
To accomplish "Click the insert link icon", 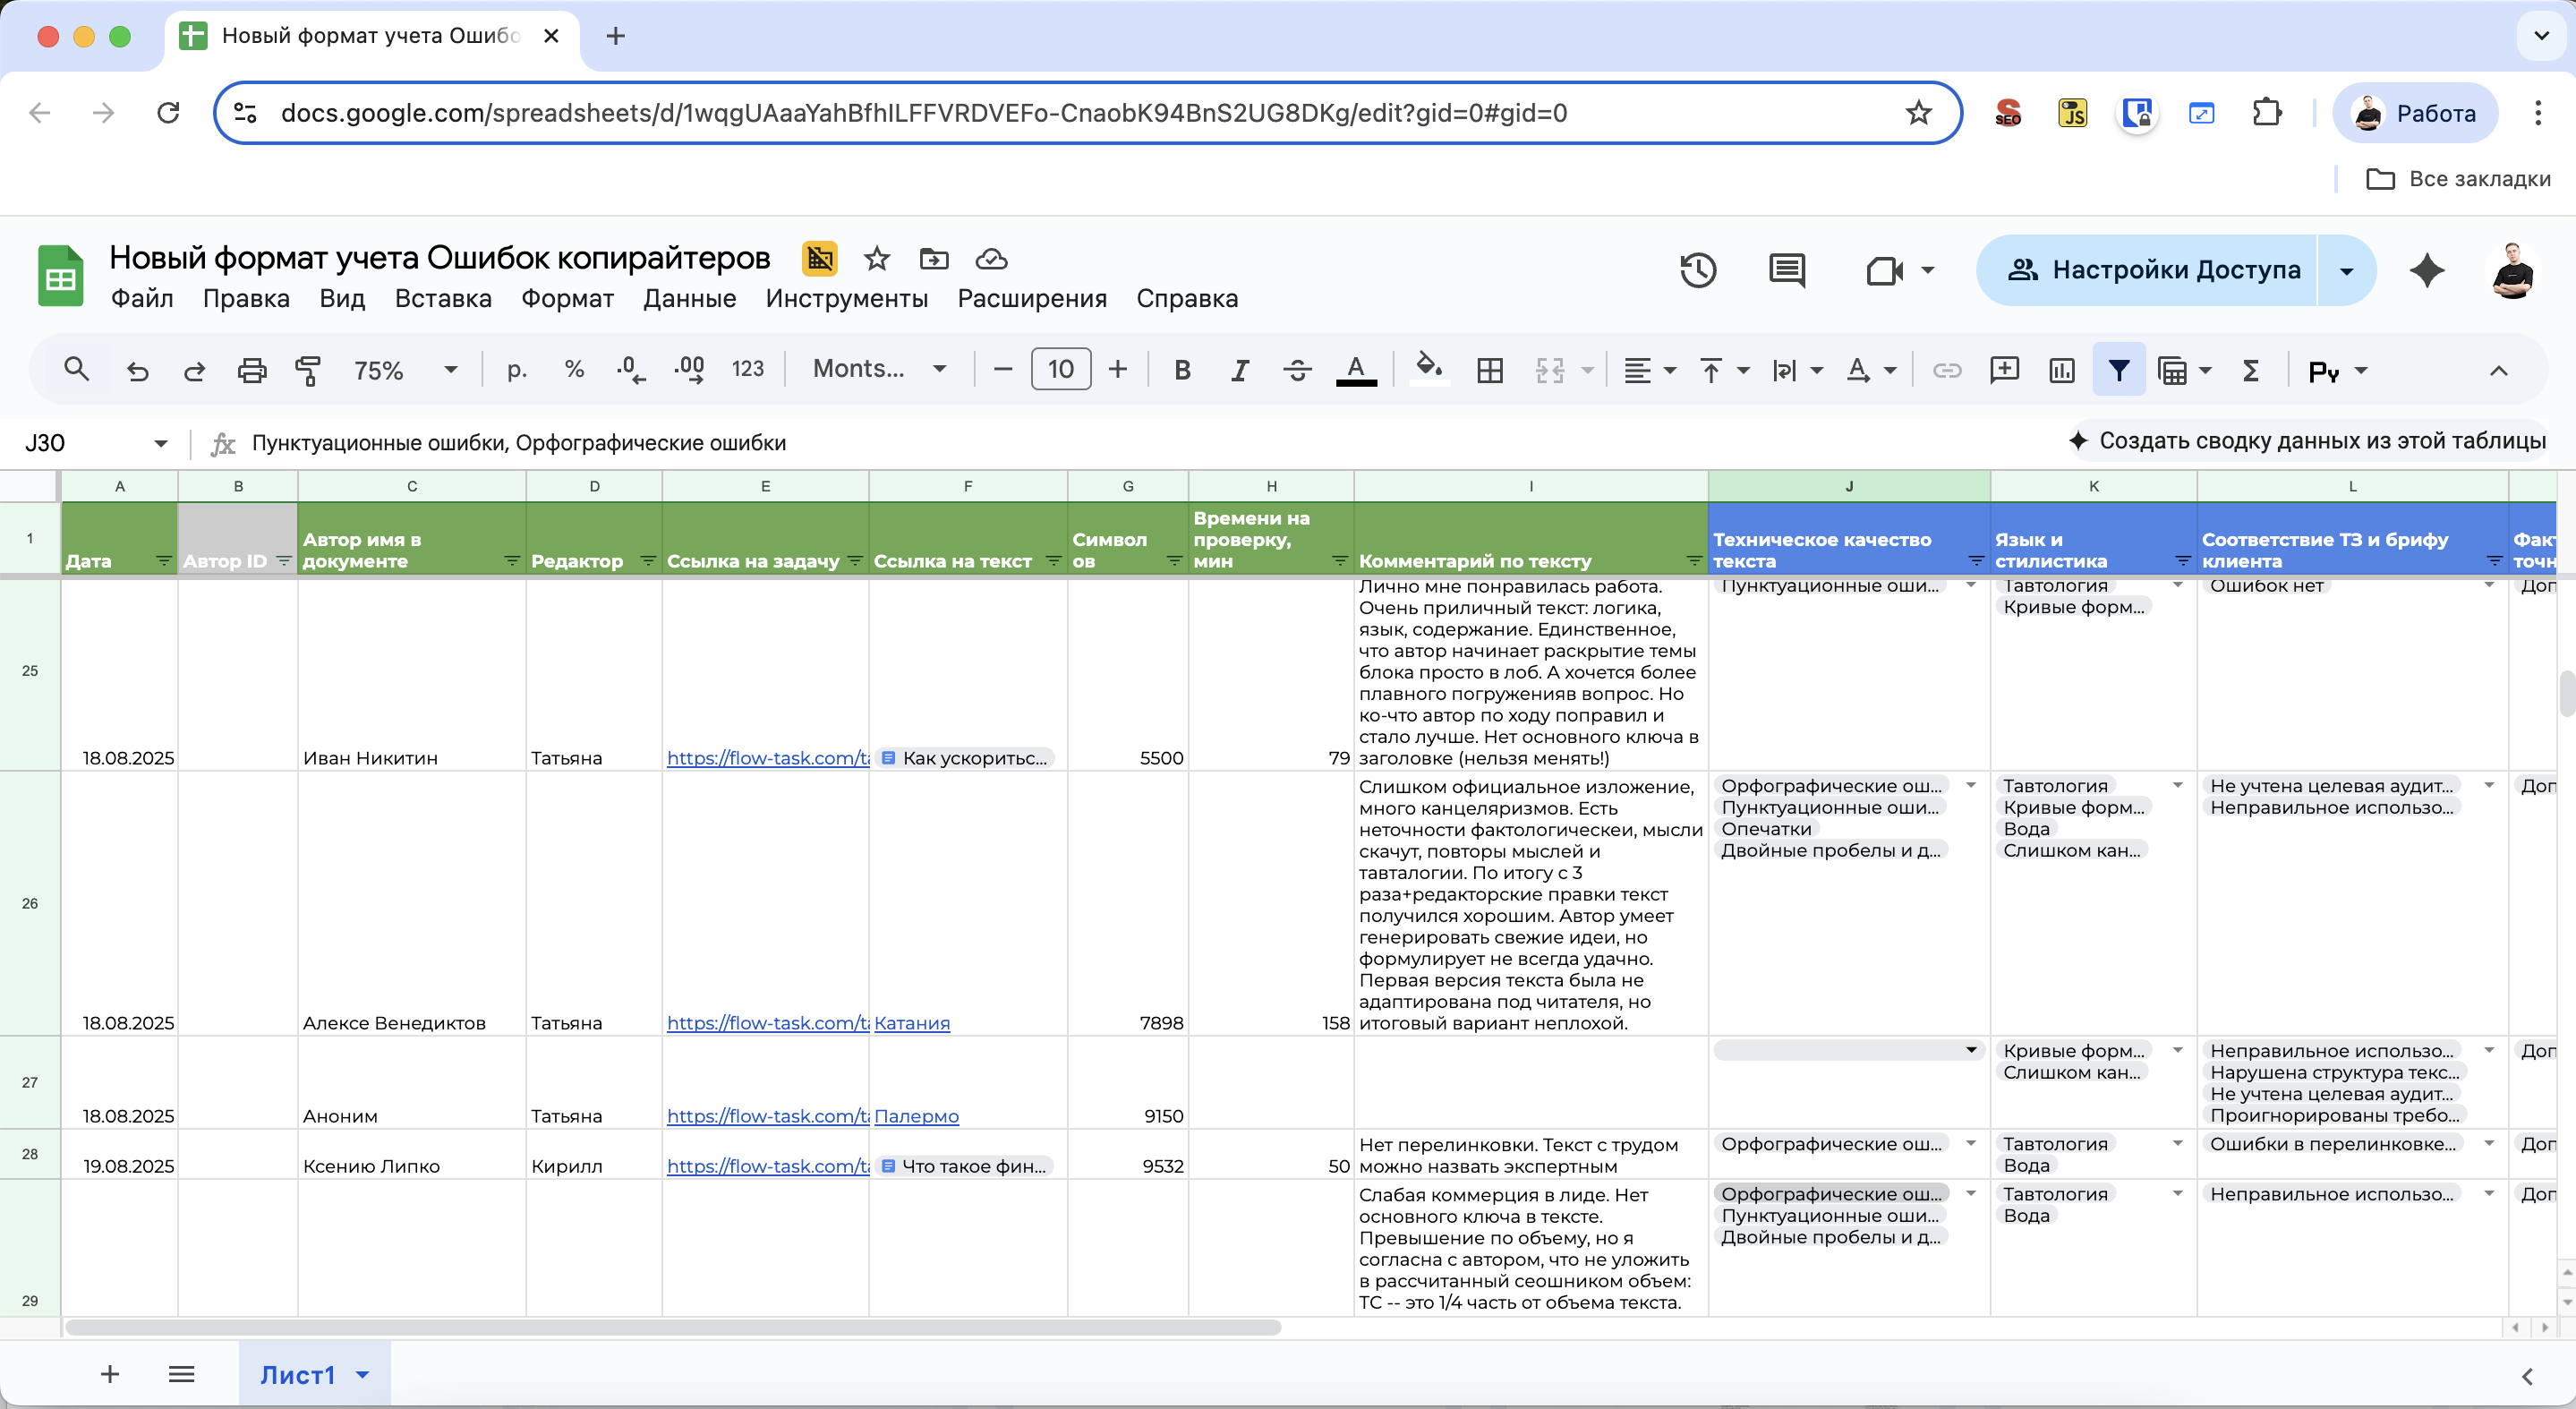I will coord(1946,370).
